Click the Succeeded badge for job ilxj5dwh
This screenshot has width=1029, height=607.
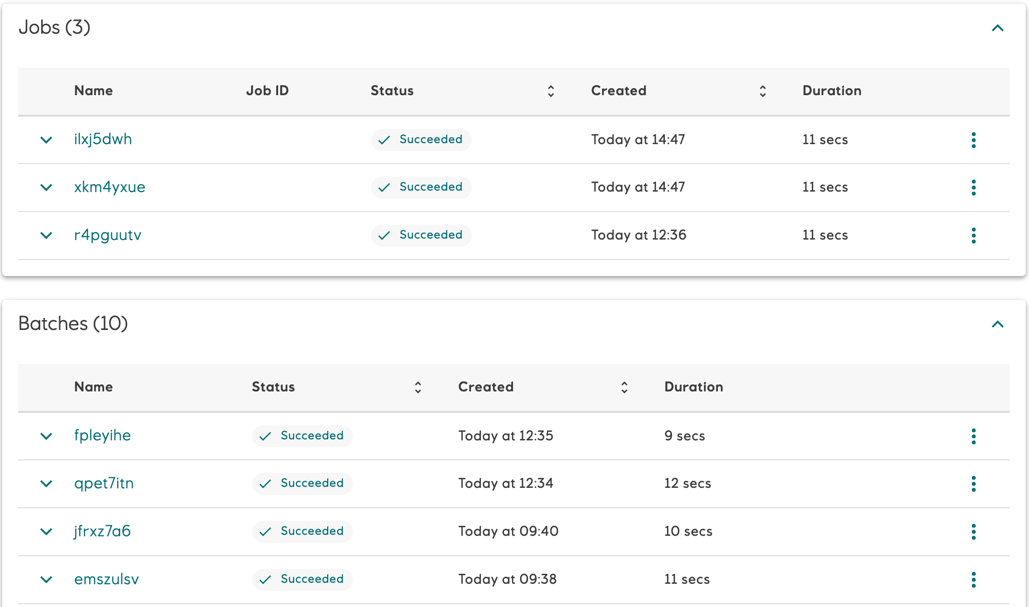point(420,139)
